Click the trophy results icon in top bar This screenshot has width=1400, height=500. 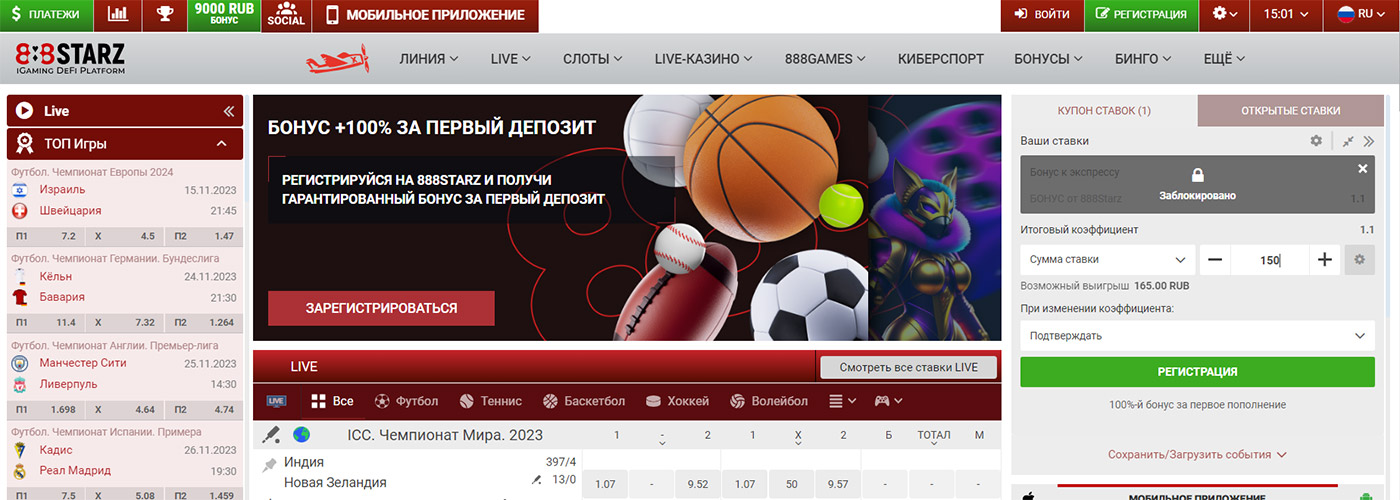(164, 15)
